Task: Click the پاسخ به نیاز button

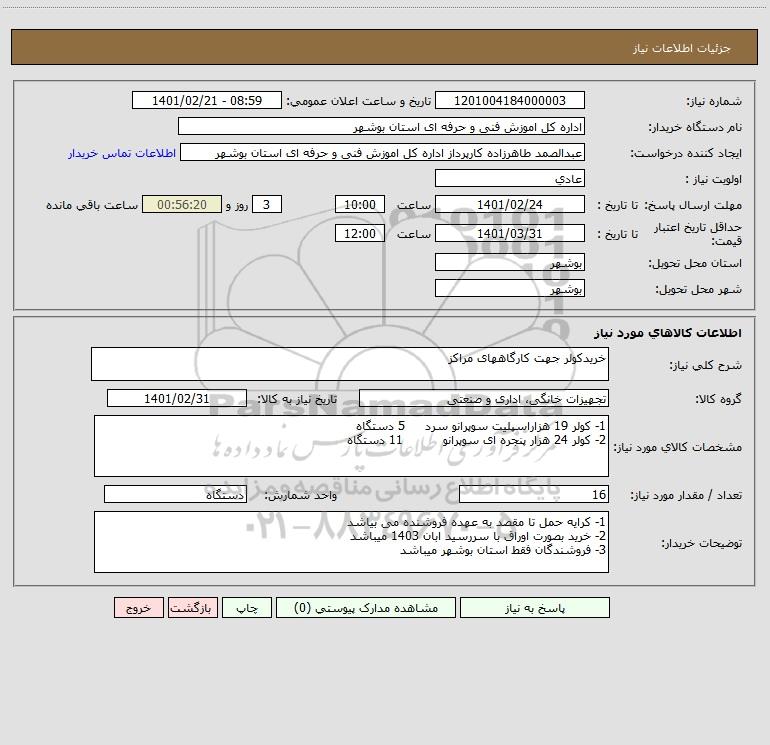Action: click(x=535, y=608)
